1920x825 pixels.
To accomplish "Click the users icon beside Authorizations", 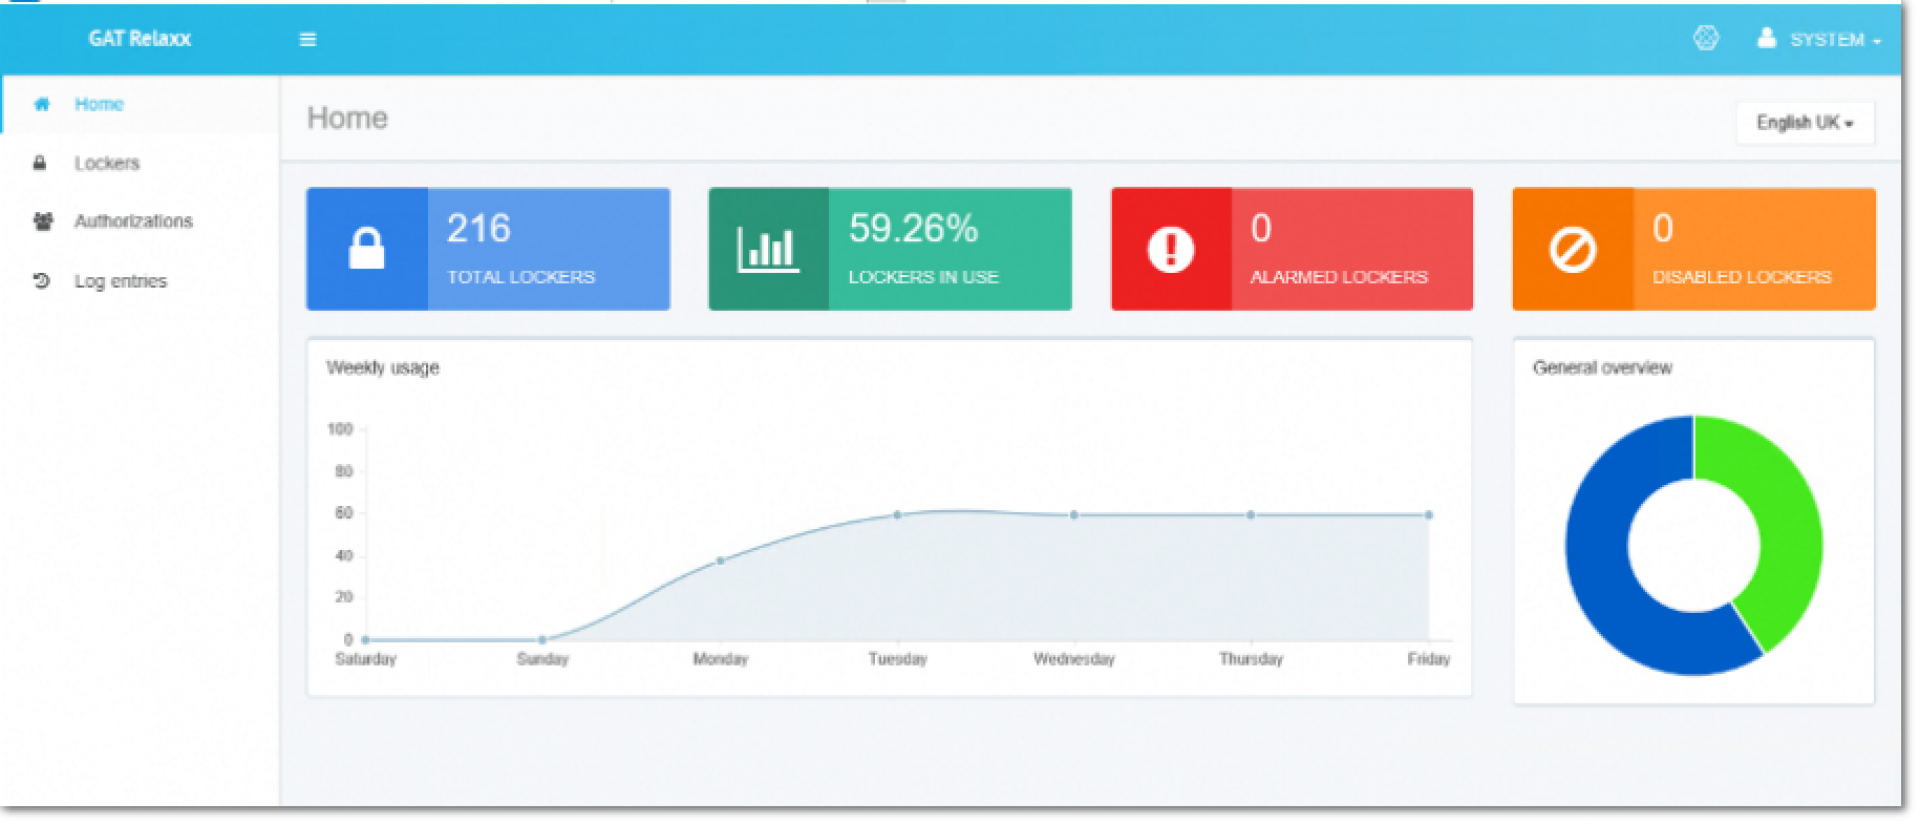I will [x=42, y=221].
